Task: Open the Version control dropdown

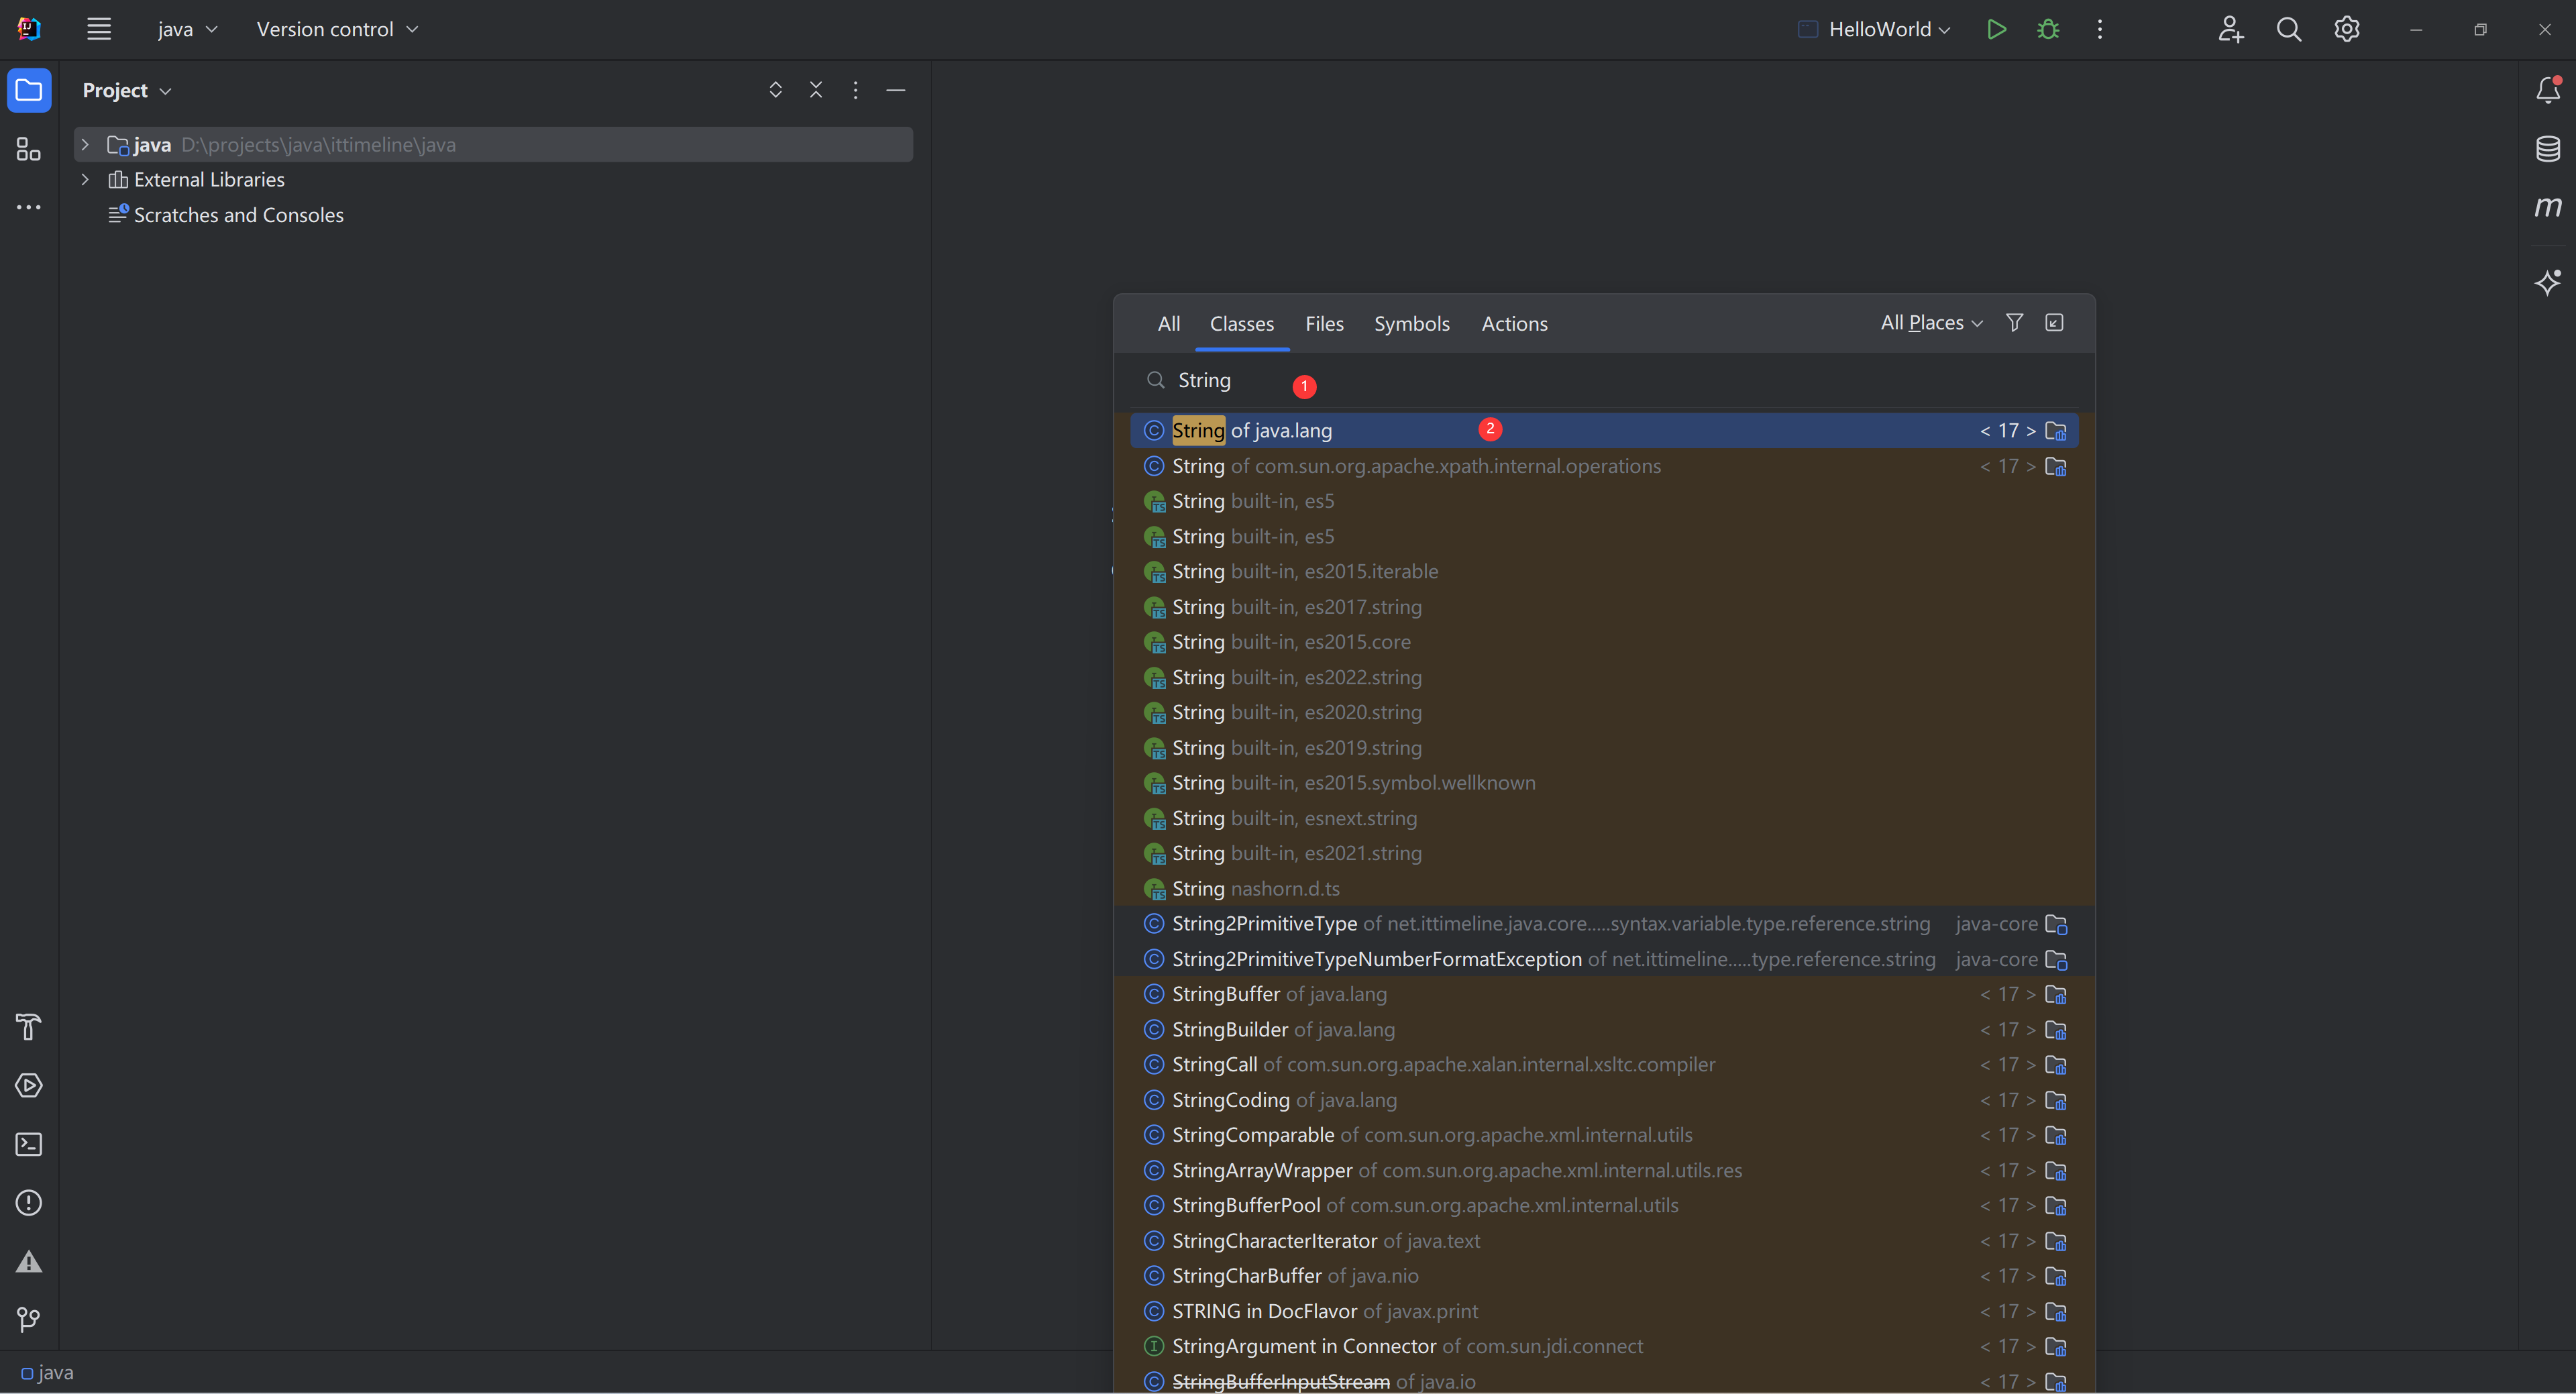Action: [337, 29]
